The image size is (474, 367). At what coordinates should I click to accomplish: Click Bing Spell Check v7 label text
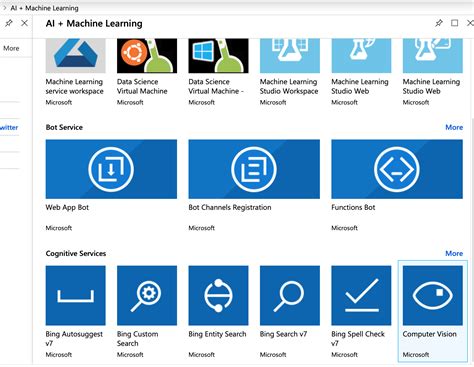click(x=358, y=338)
